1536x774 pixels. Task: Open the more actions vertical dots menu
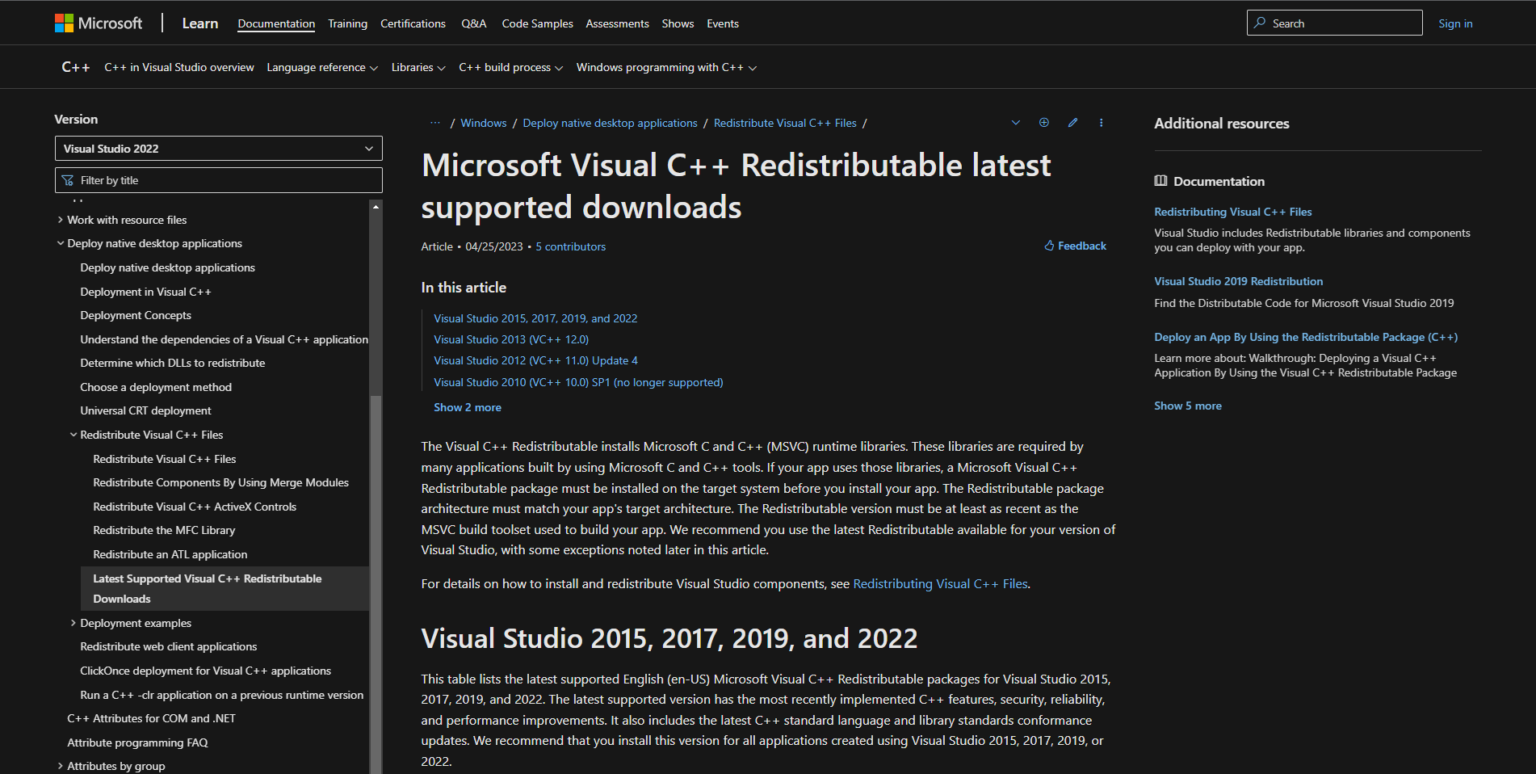(1101, 123)
